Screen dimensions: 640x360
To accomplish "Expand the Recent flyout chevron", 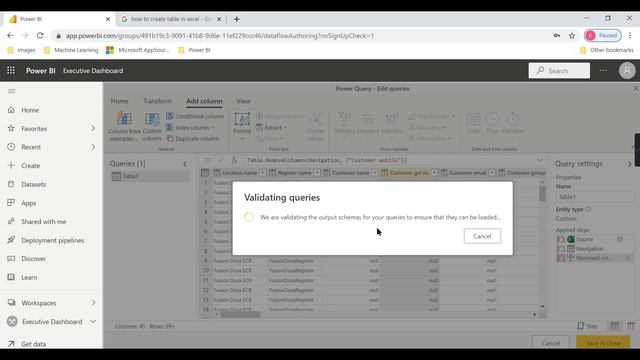I will coord(93,147).
